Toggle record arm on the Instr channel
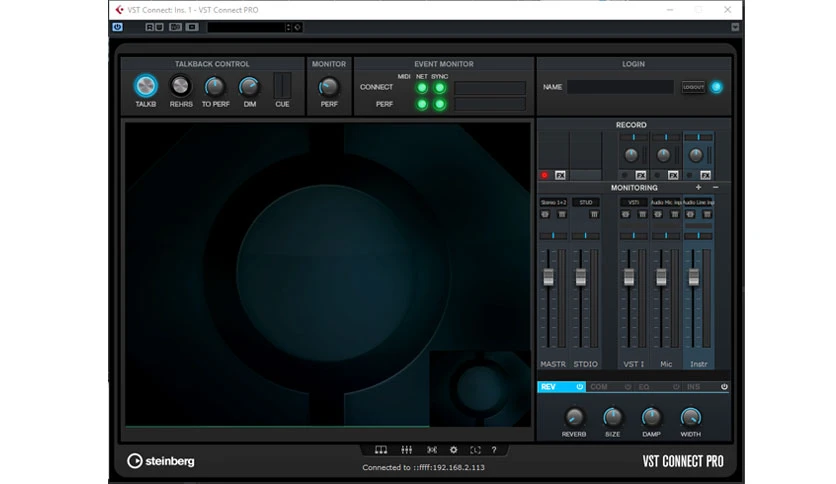 [689, 175]
